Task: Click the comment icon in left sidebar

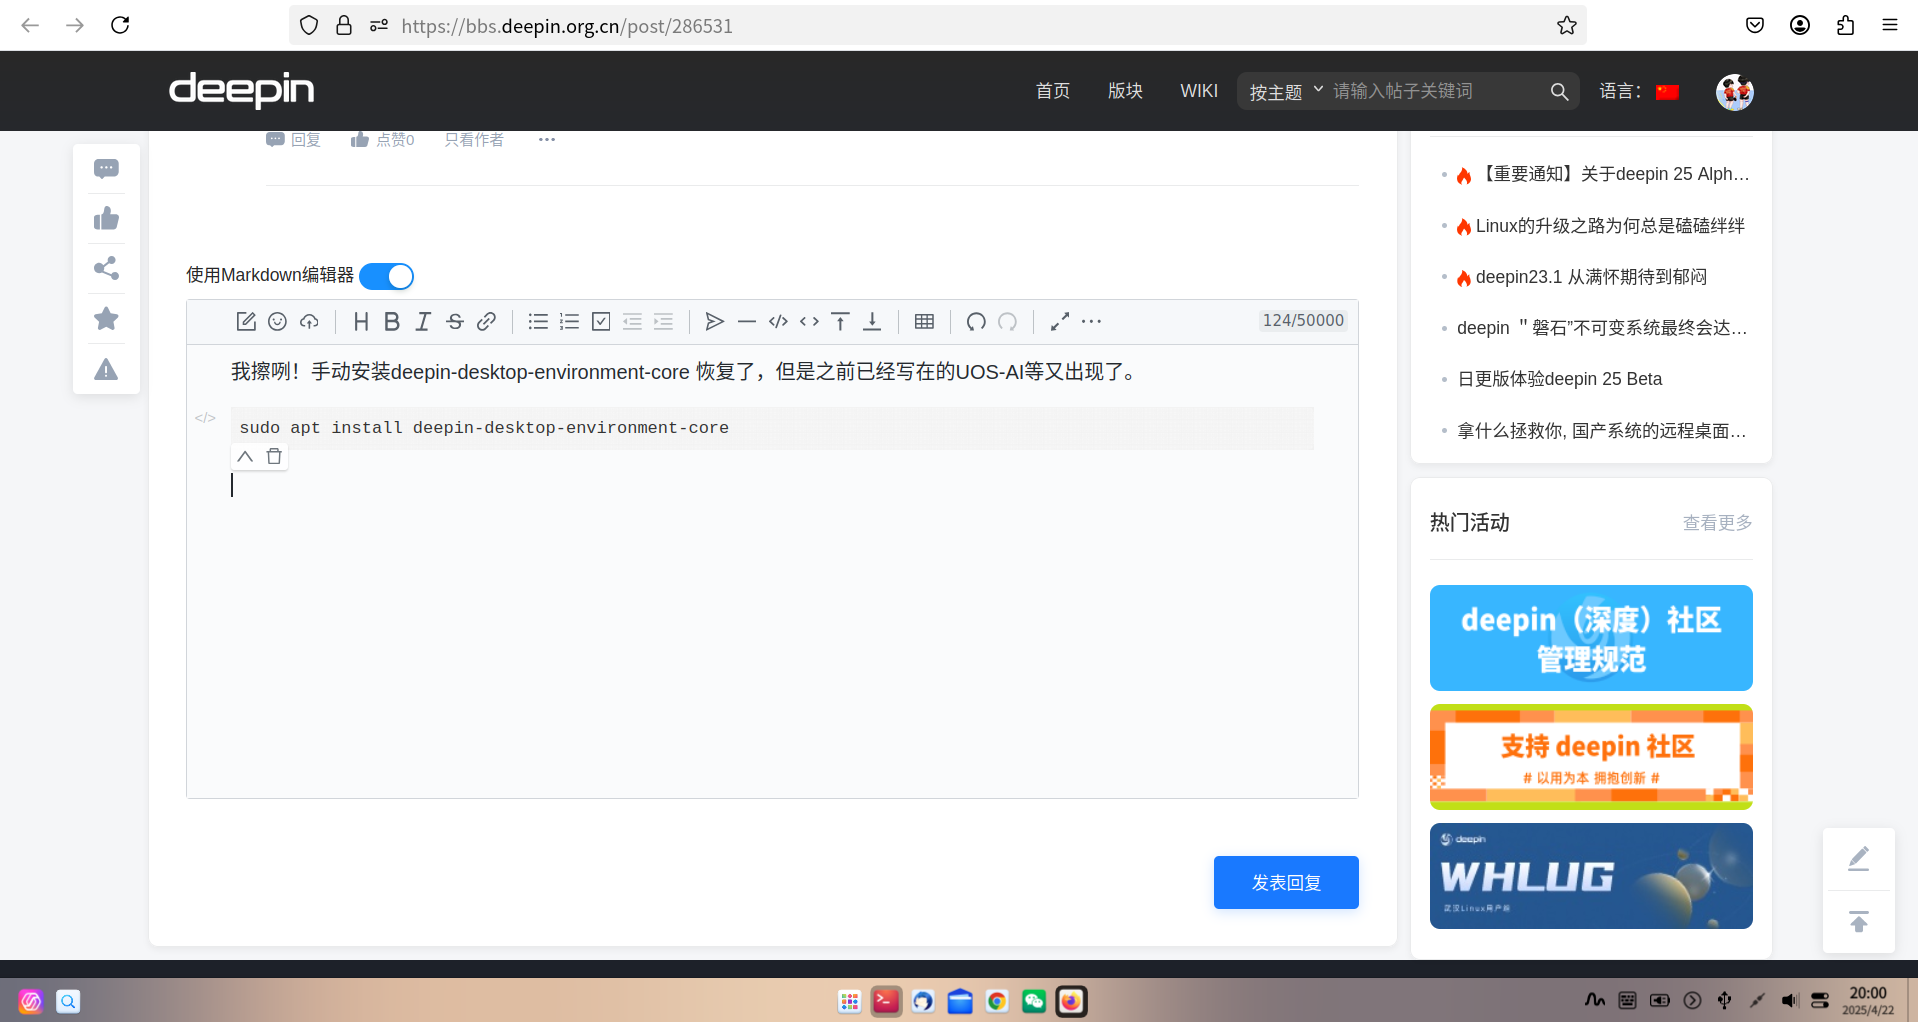Action: [106, 169]
